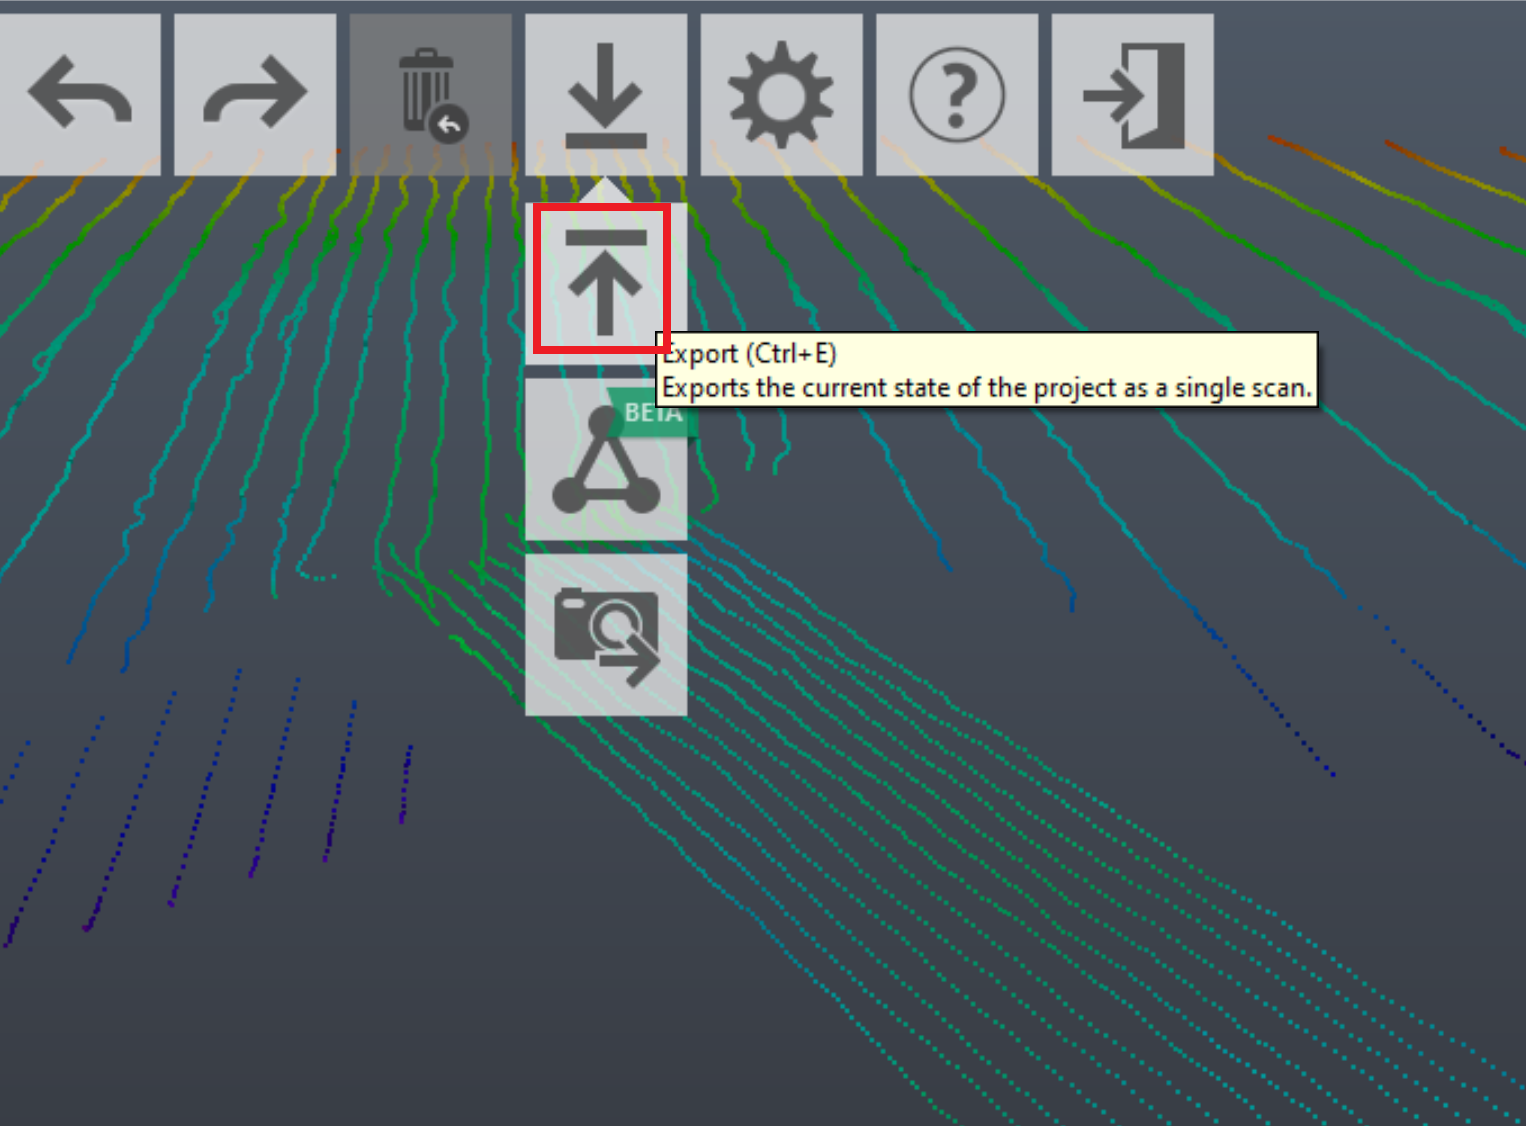This screenshot has height=1126, width=1526.
Task: Click the undo arrow
Action: 80,93
